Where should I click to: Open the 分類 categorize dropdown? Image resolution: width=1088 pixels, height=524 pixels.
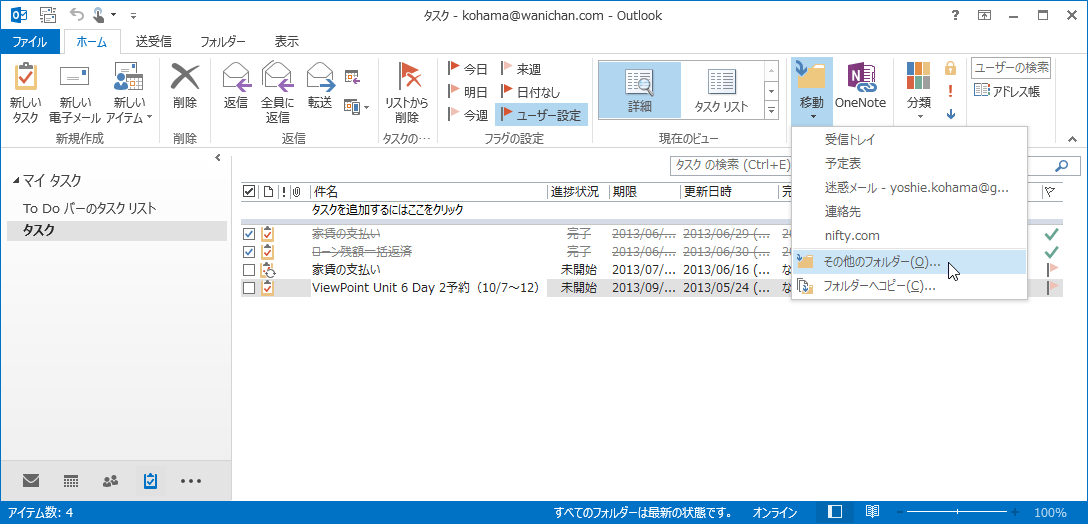919,90
